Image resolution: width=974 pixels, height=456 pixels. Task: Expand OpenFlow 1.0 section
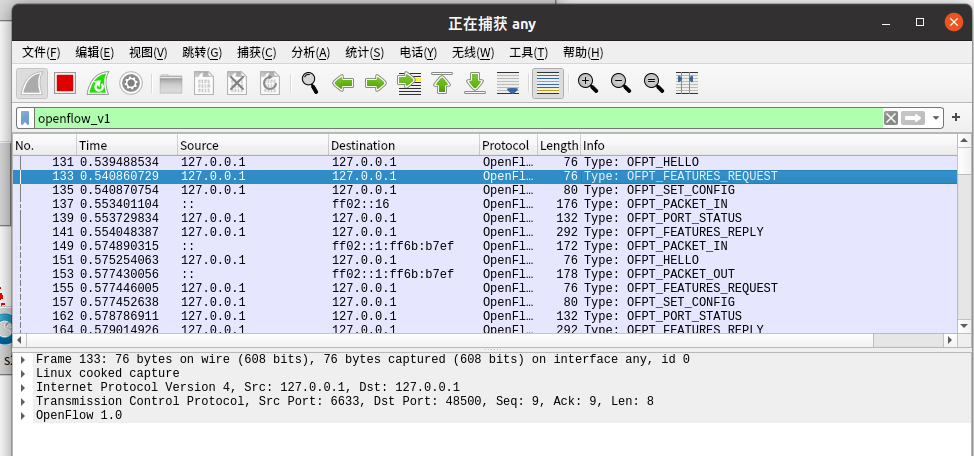tap(23, 416)
